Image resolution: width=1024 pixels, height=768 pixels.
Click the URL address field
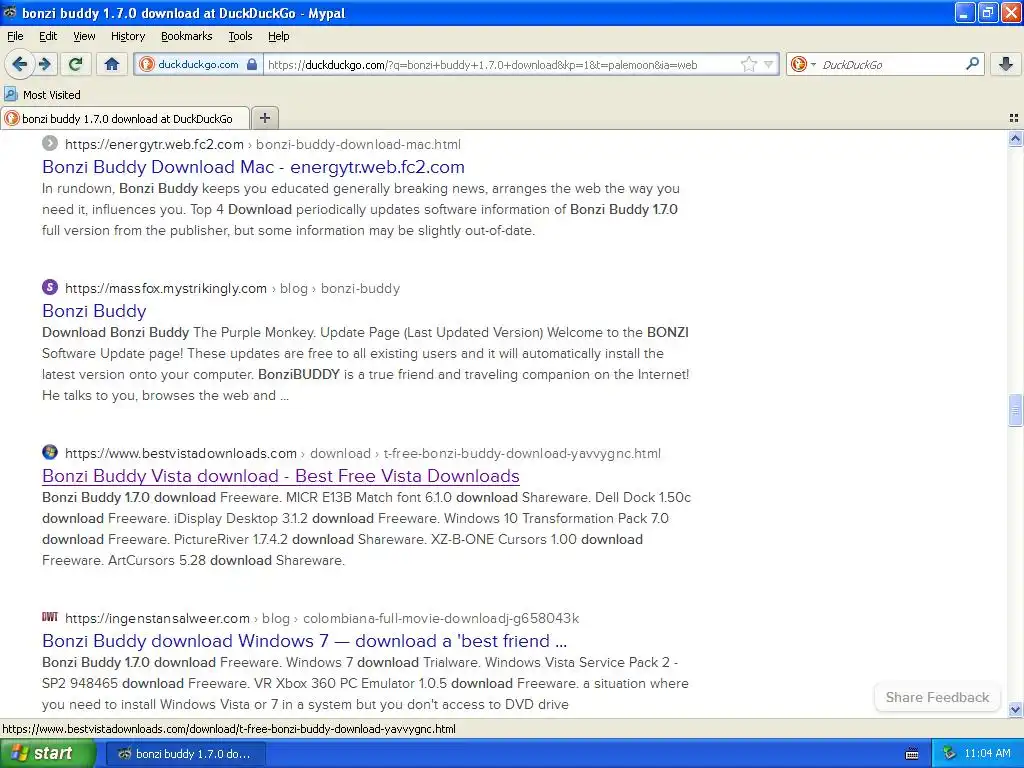point(500,64)
